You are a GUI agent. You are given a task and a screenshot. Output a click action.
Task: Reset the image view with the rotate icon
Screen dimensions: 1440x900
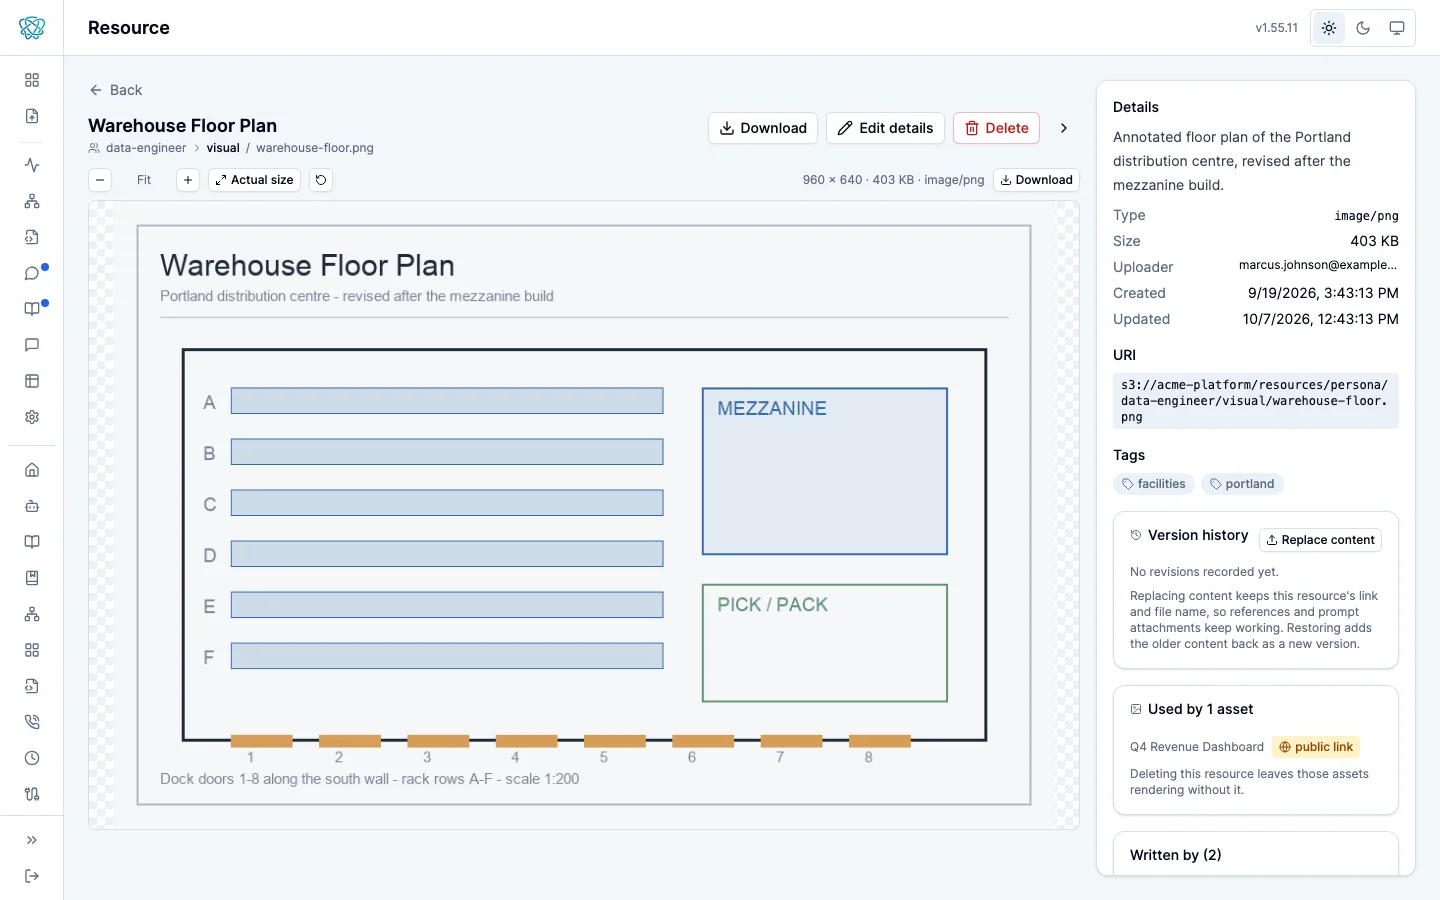[321, 180]
